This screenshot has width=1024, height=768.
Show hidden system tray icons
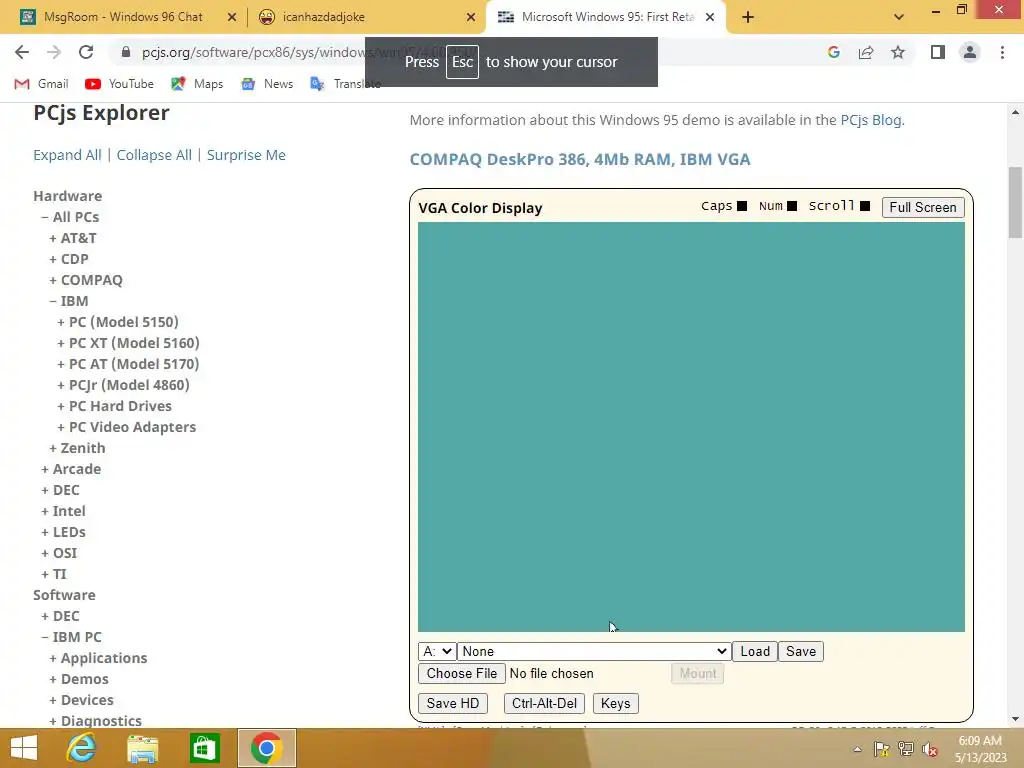[857, 749]
